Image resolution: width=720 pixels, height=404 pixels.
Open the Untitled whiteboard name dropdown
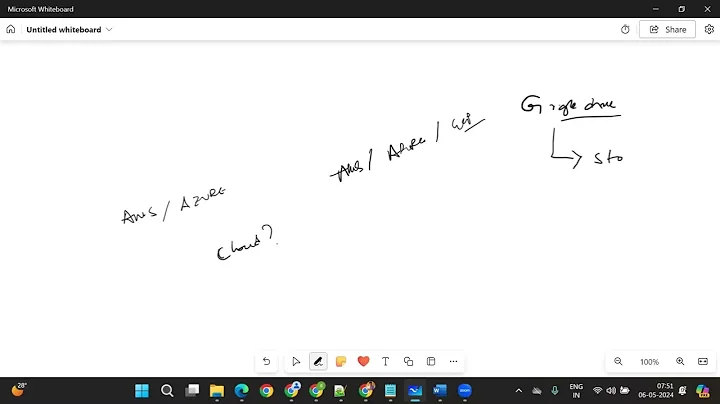click(x=69, y=29)
